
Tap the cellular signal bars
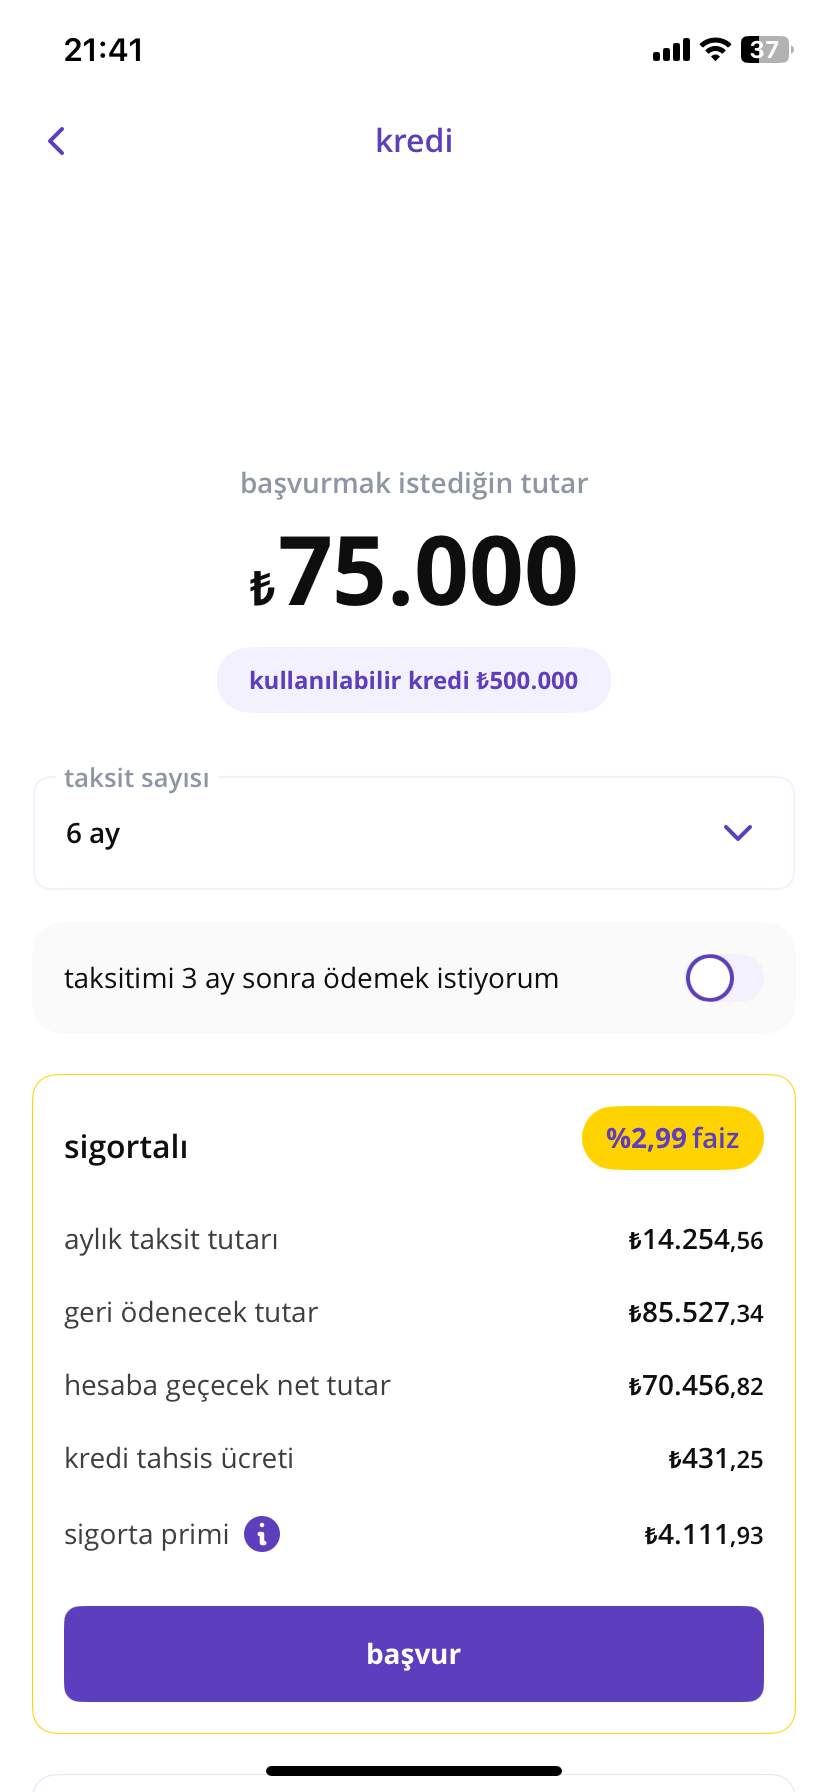point(671,50)
